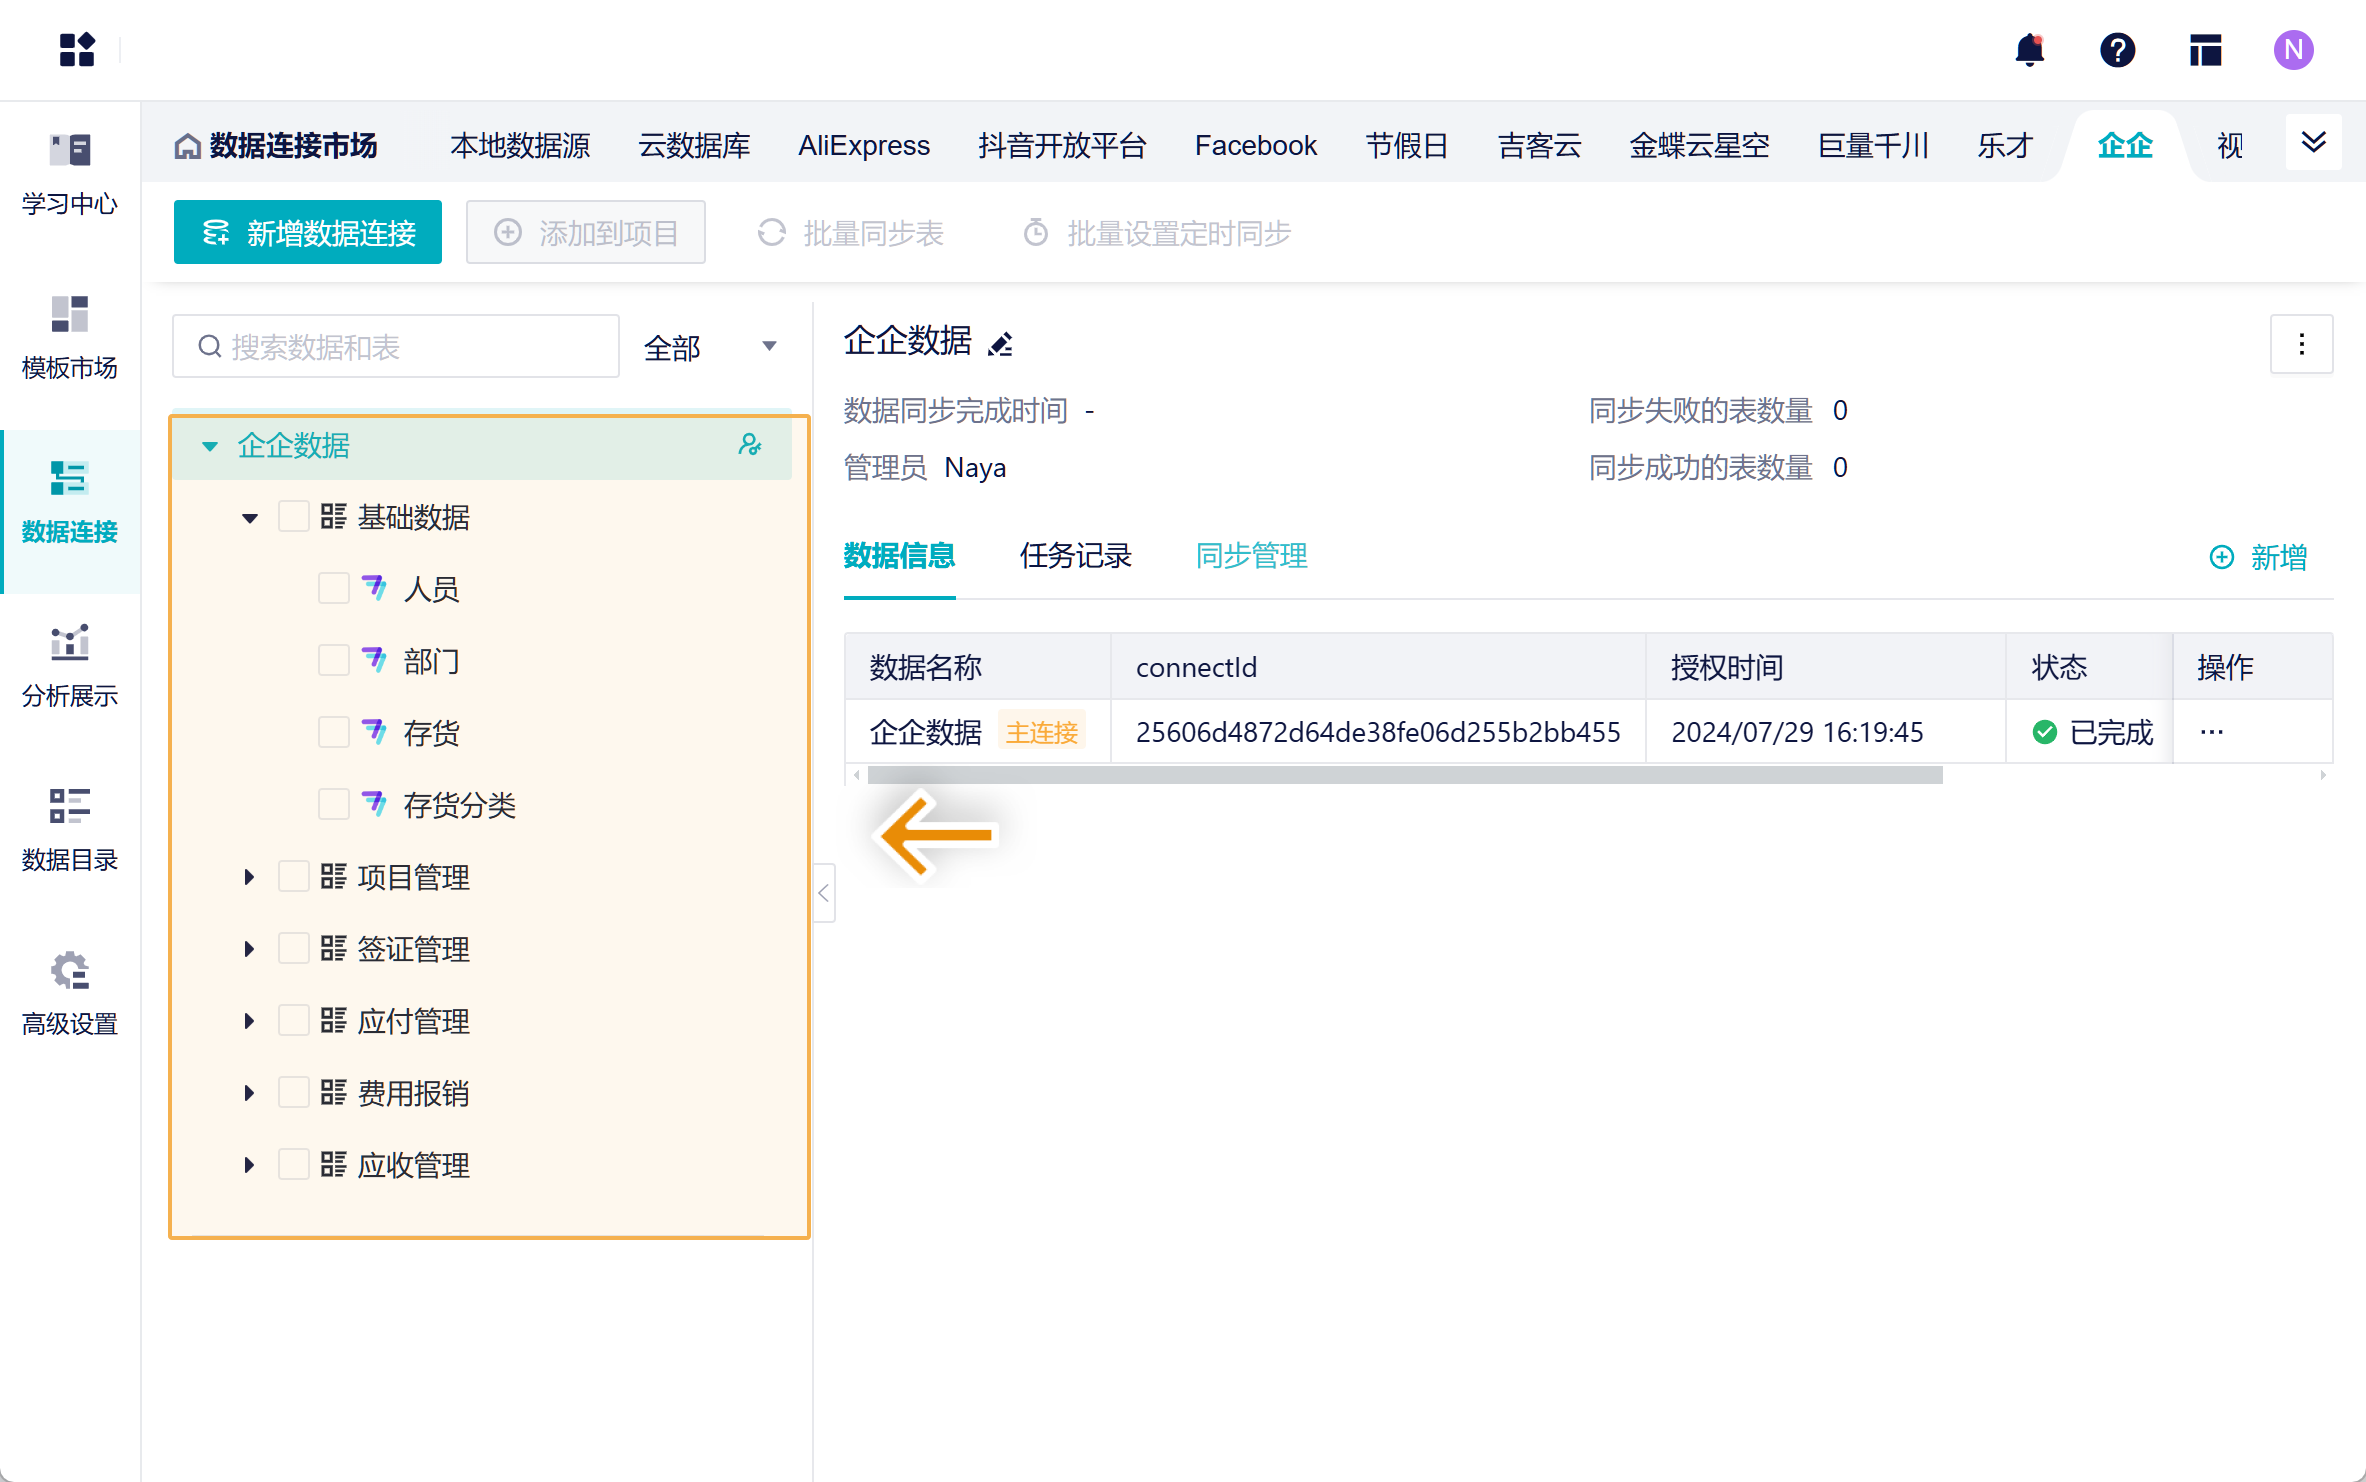The image size is (2366, 1482).
Task: Click 新增数据连接 button
Action: 308,233
